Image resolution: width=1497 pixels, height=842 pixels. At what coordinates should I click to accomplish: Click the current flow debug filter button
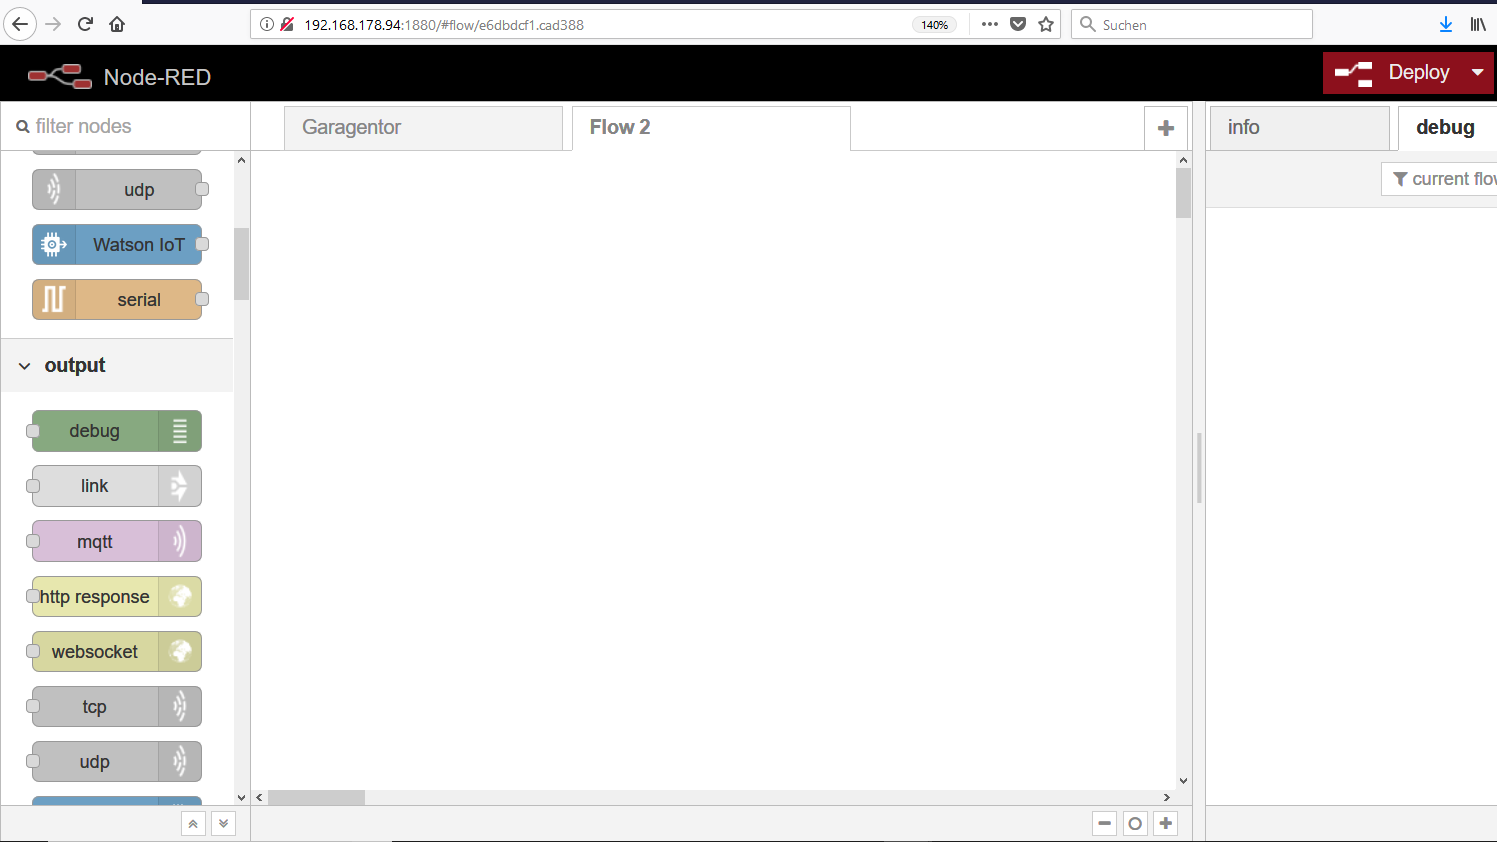[1442, 179]
